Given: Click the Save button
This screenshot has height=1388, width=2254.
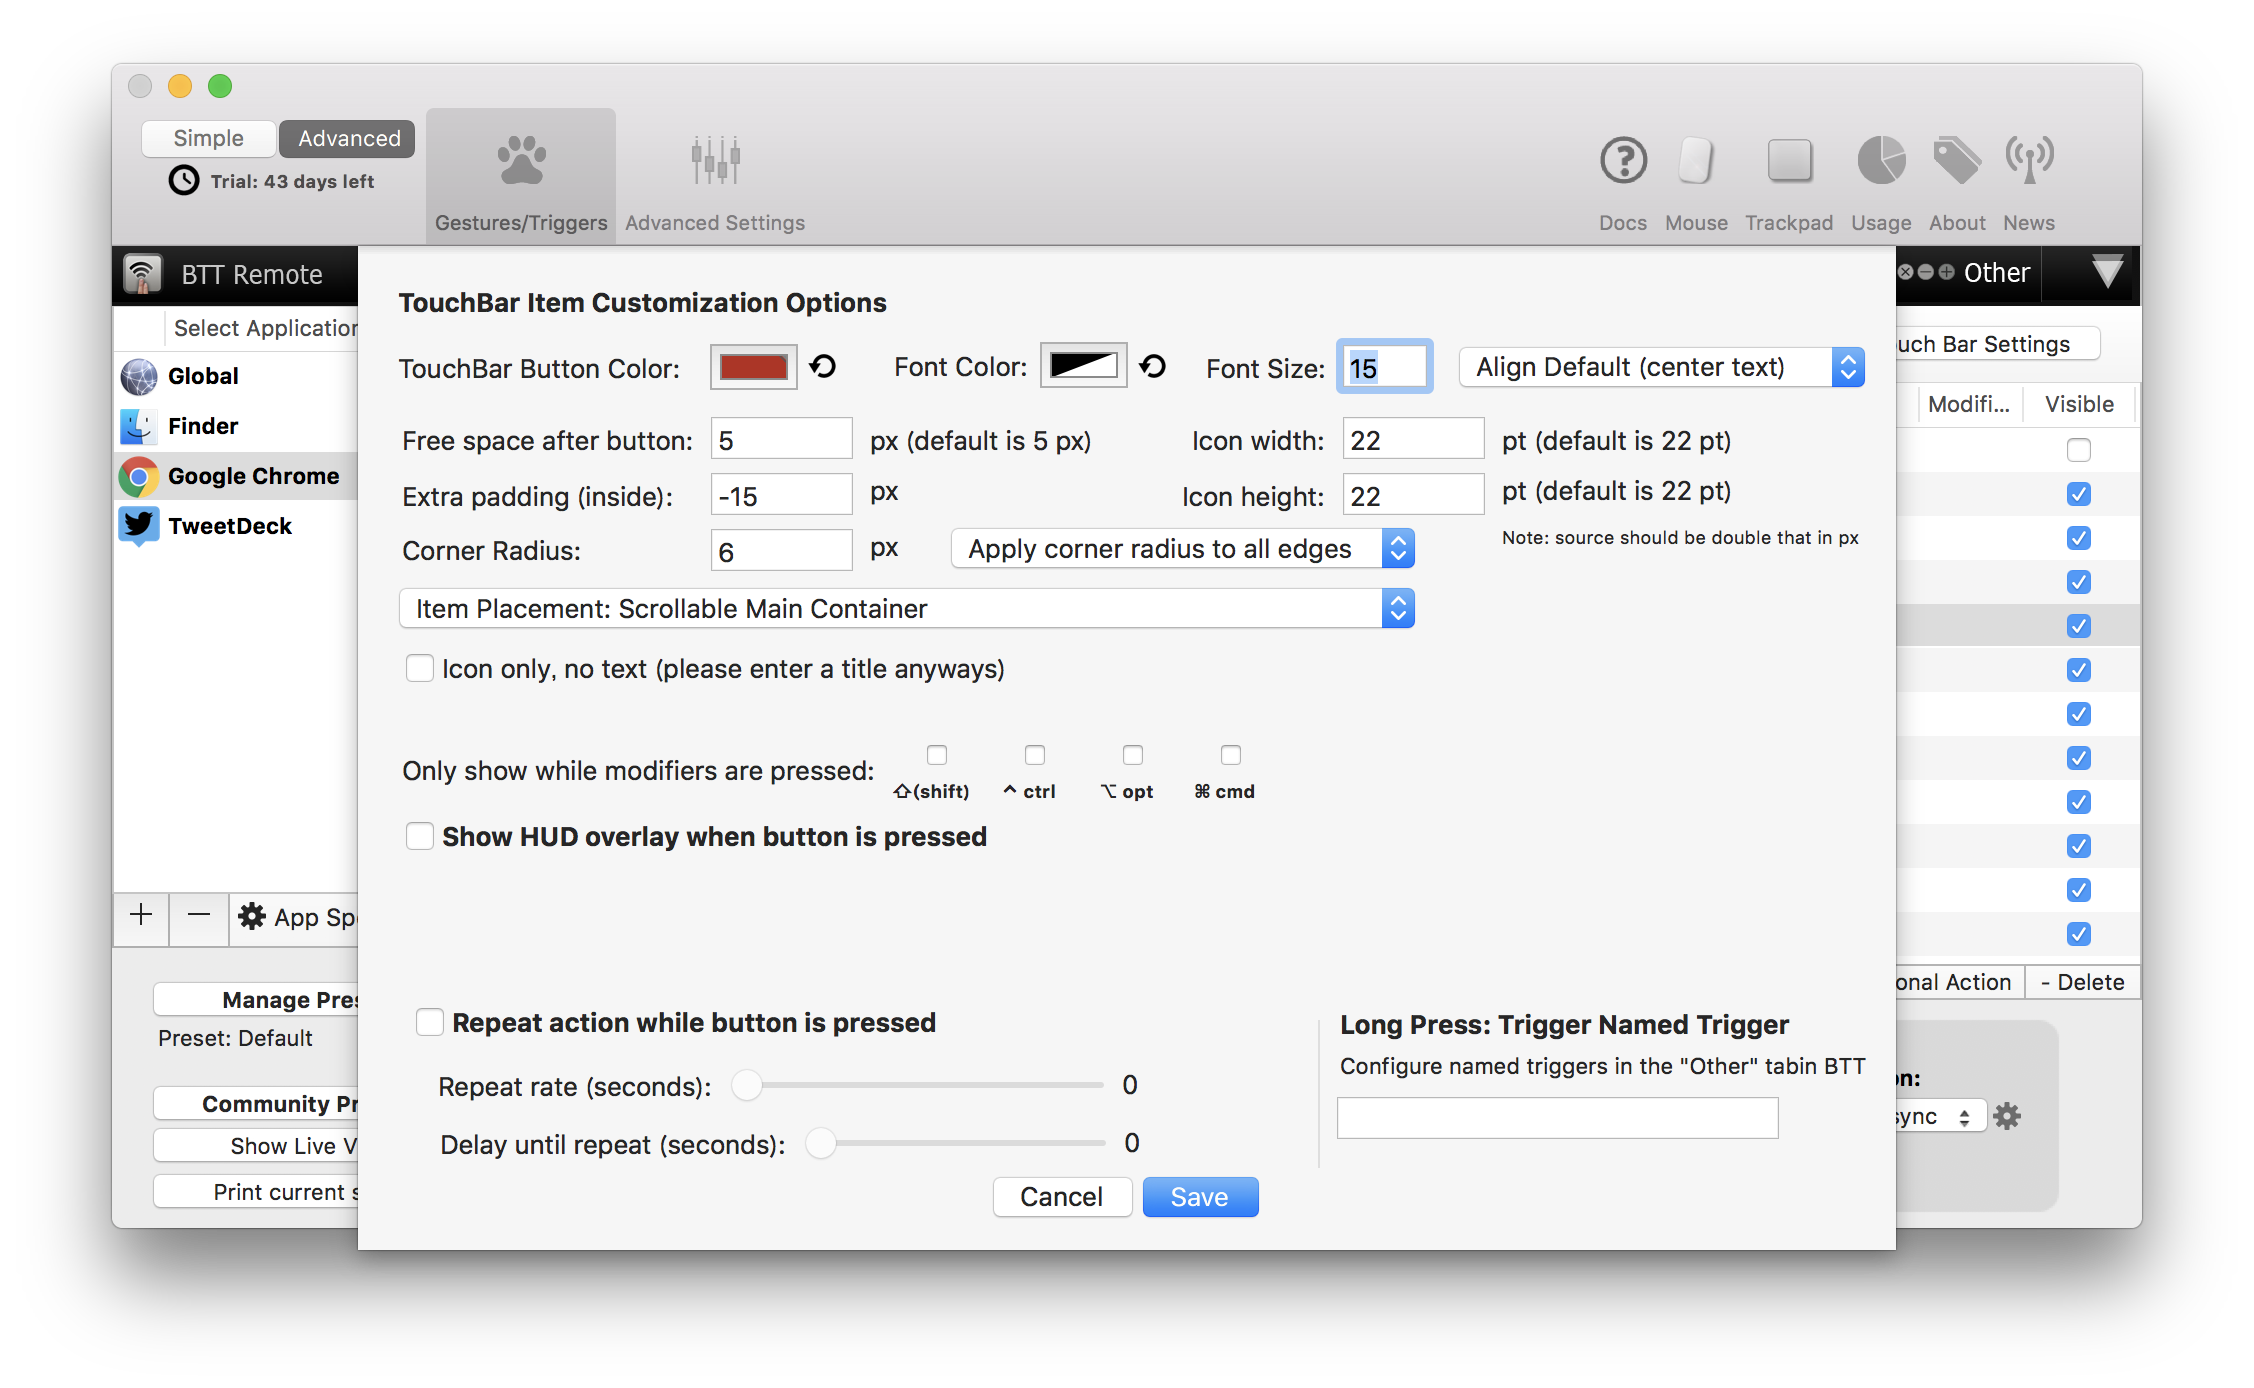Looking at the screenshot, I should pos(1200,1197).
